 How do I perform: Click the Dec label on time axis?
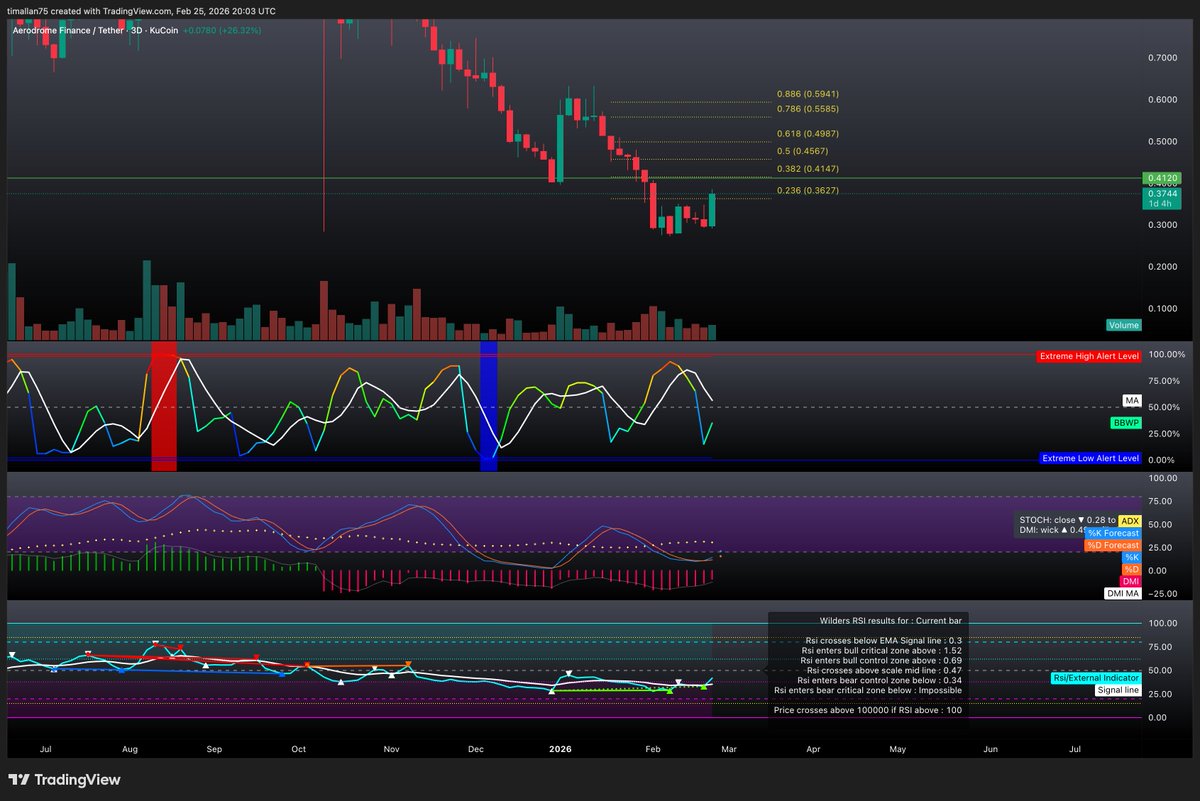pyautogui.click(x=475, y=747)
